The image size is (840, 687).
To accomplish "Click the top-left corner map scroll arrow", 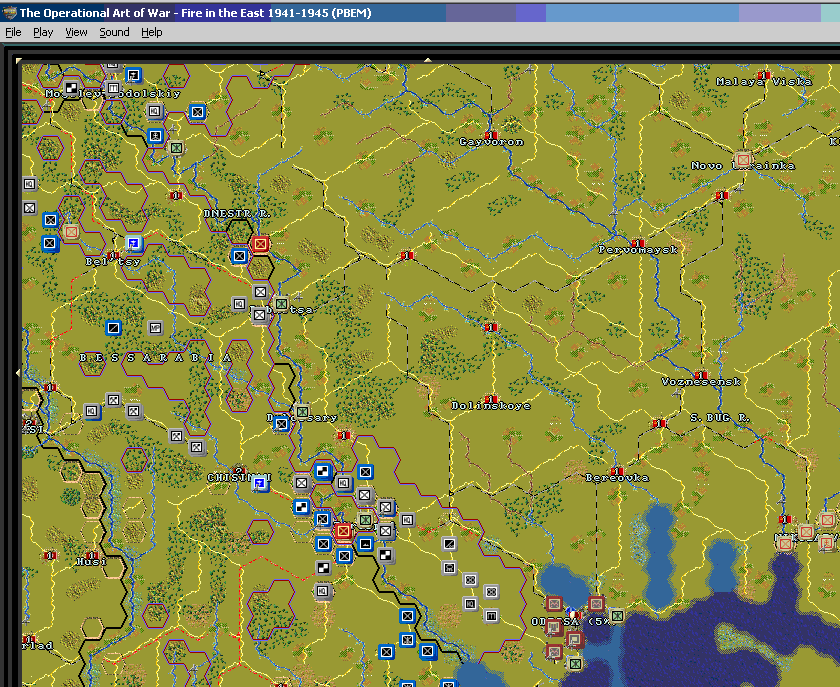I will coord(19,61).
